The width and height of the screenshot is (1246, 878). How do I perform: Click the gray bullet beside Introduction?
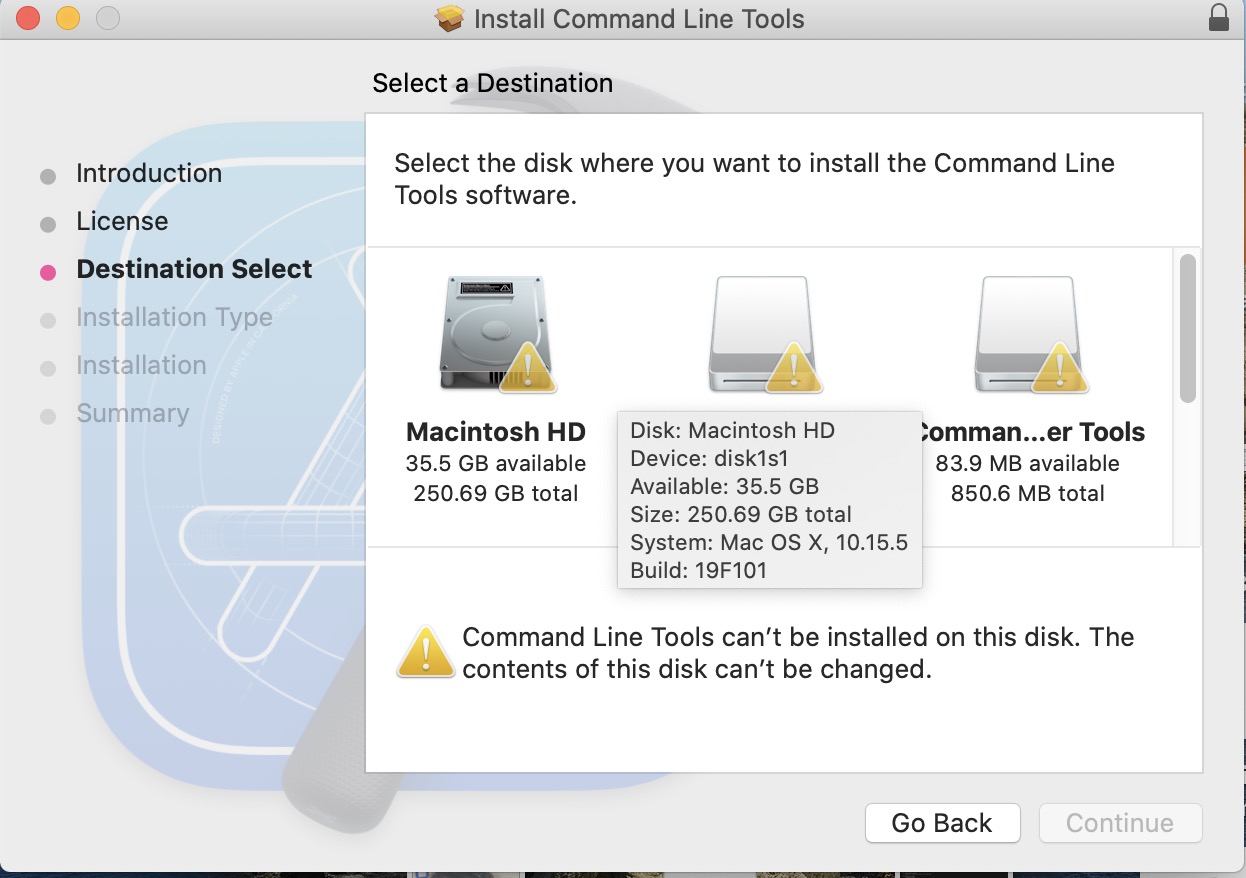pyautogui.click(x=48, y=177)
